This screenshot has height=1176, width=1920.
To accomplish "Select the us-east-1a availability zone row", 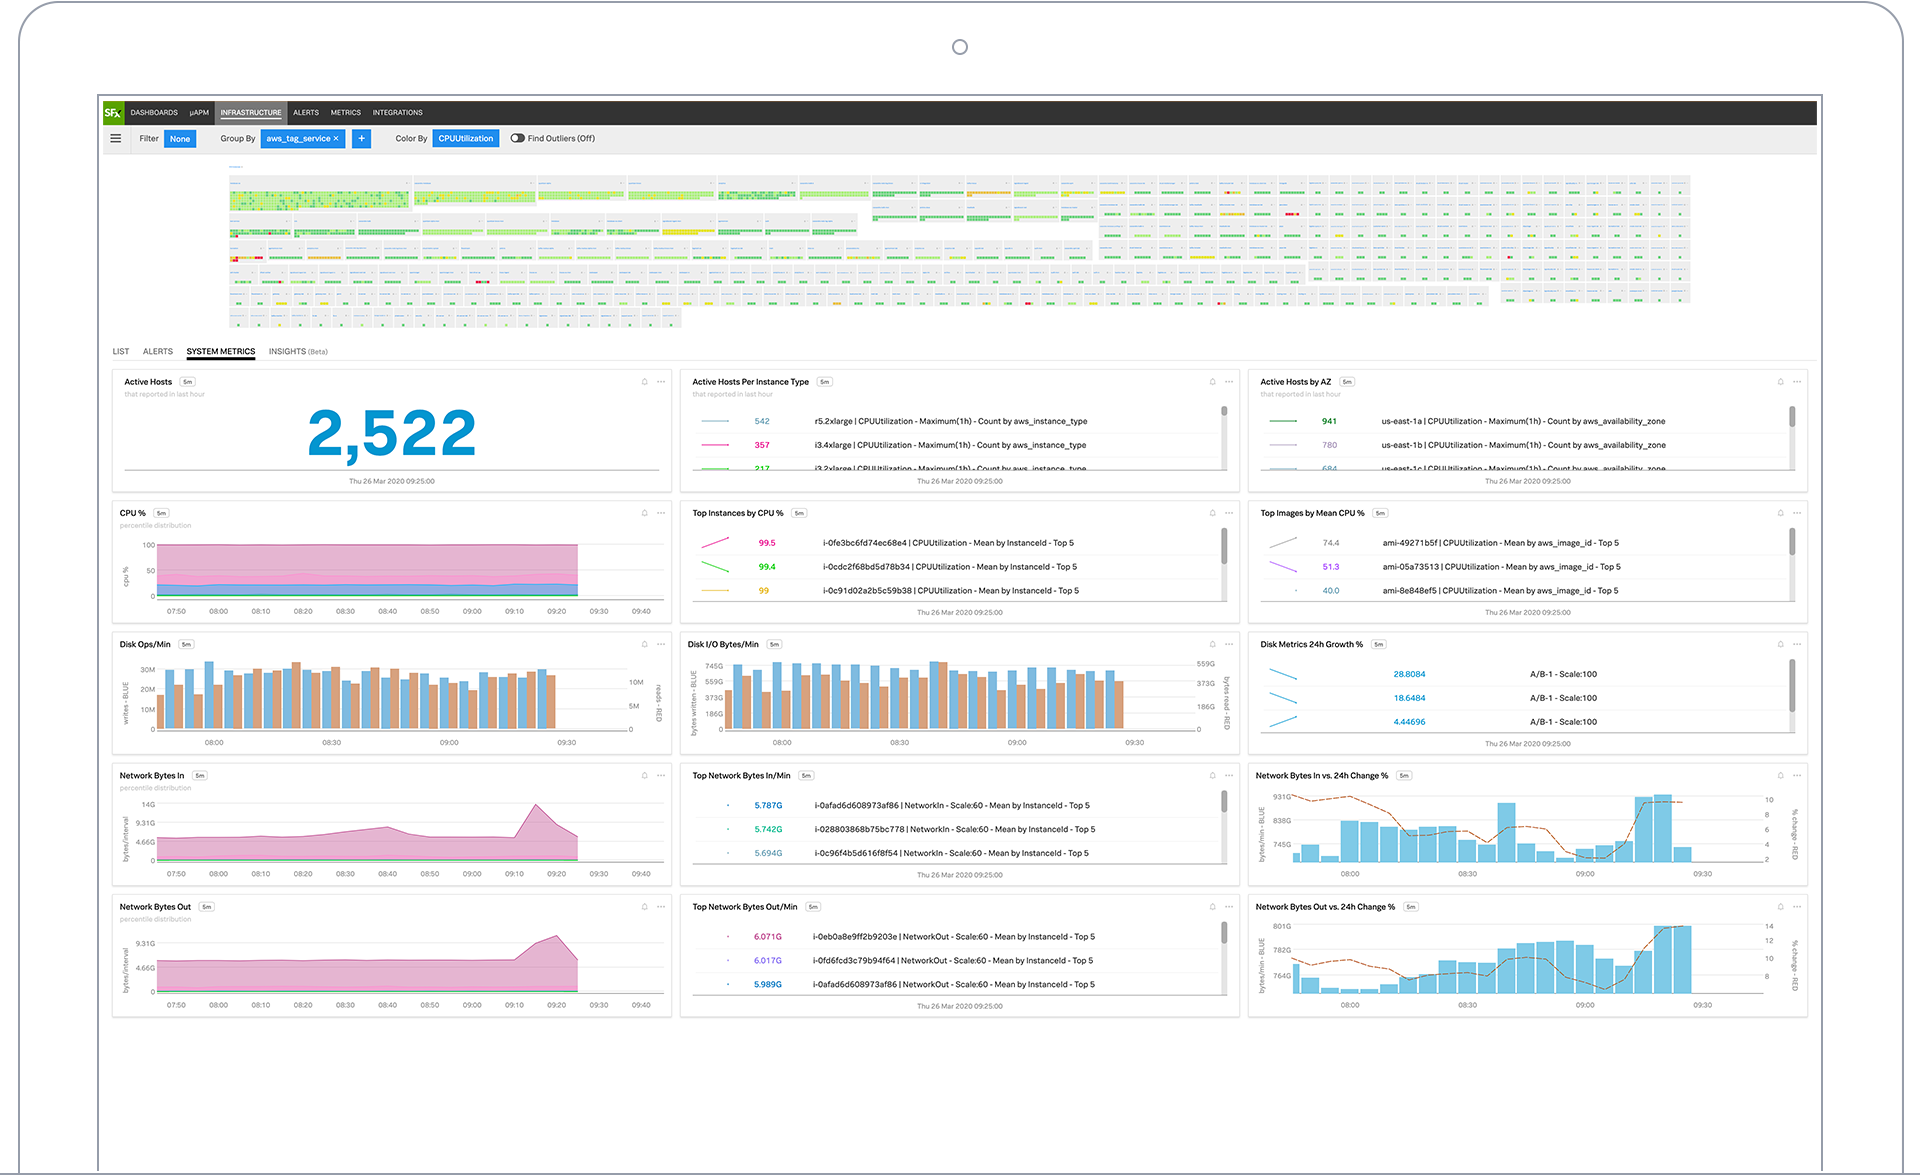I will [1525, 421].
